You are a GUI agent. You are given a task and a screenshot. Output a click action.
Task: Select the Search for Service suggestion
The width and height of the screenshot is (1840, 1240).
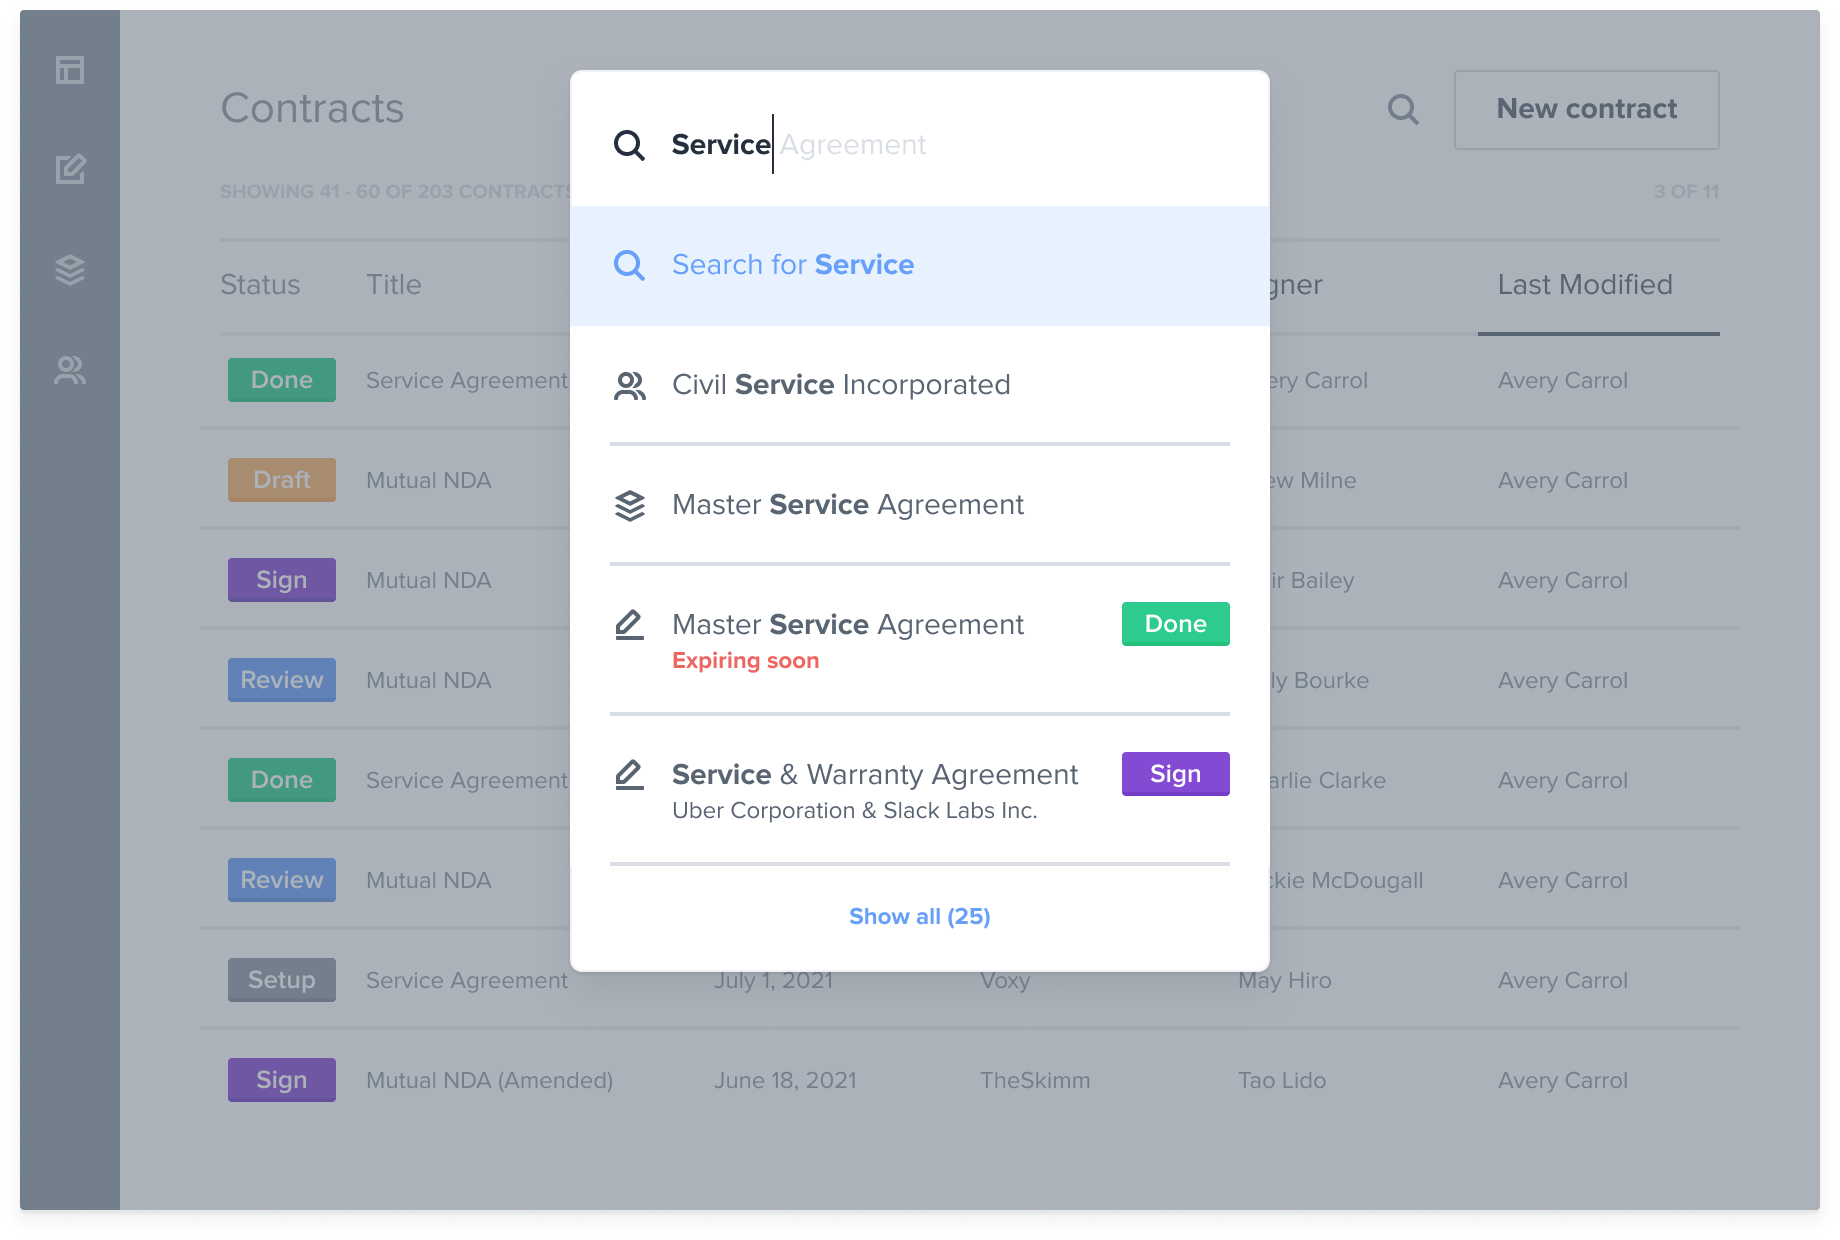[x=920, y=265]
